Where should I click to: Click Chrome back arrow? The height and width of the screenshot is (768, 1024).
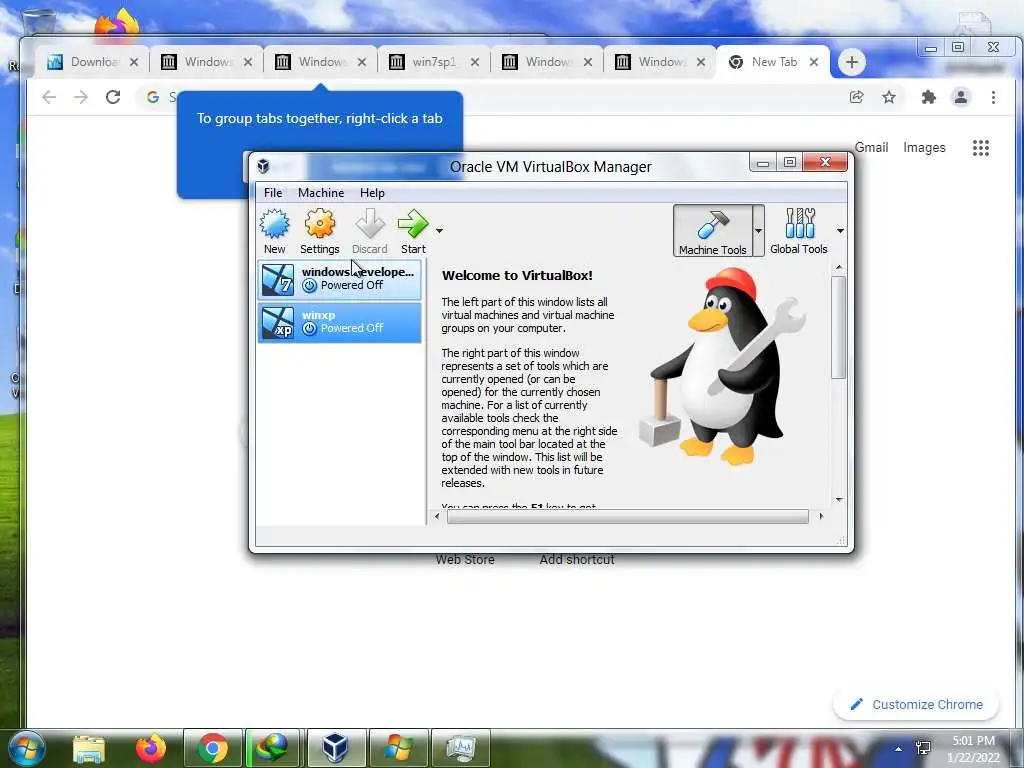pos(49,97)
